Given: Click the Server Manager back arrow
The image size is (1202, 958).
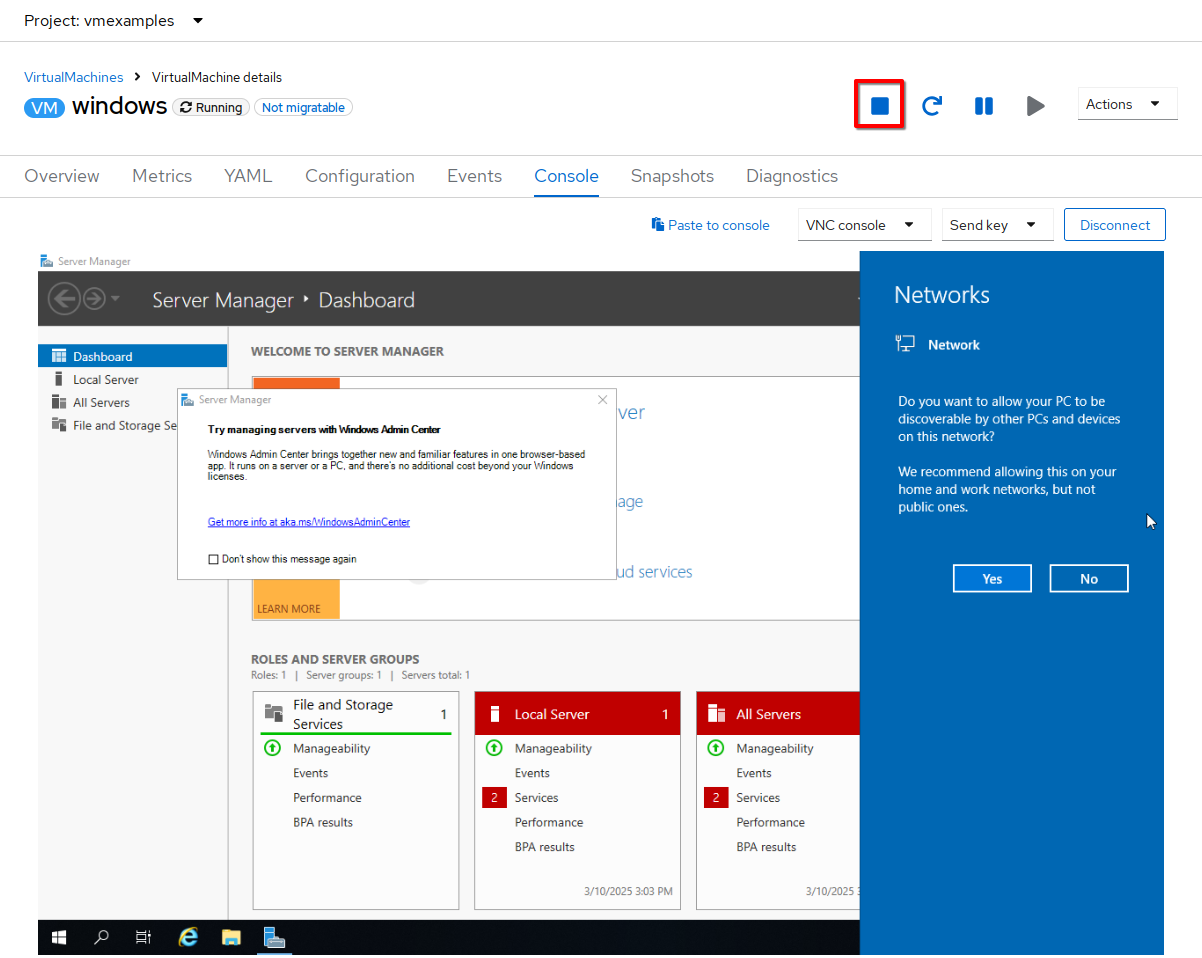Looking at the screenshot, I should click(63, 299).
